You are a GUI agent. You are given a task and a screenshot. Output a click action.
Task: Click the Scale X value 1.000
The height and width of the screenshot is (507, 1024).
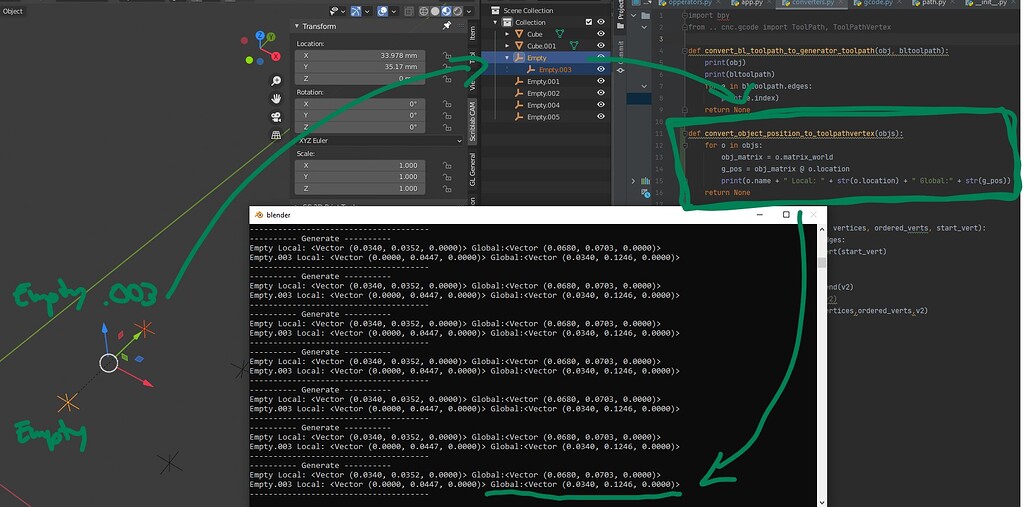[360, 165]
